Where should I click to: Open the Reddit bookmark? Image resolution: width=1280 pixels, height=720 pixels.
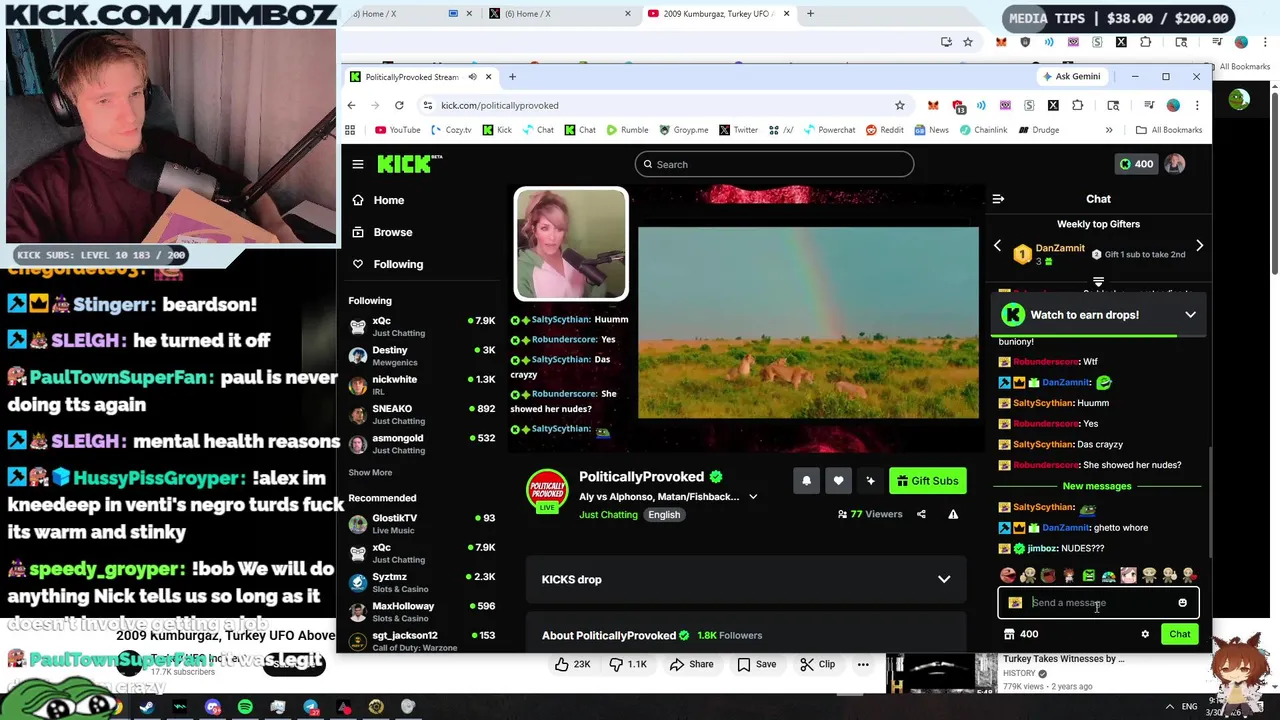885,130
